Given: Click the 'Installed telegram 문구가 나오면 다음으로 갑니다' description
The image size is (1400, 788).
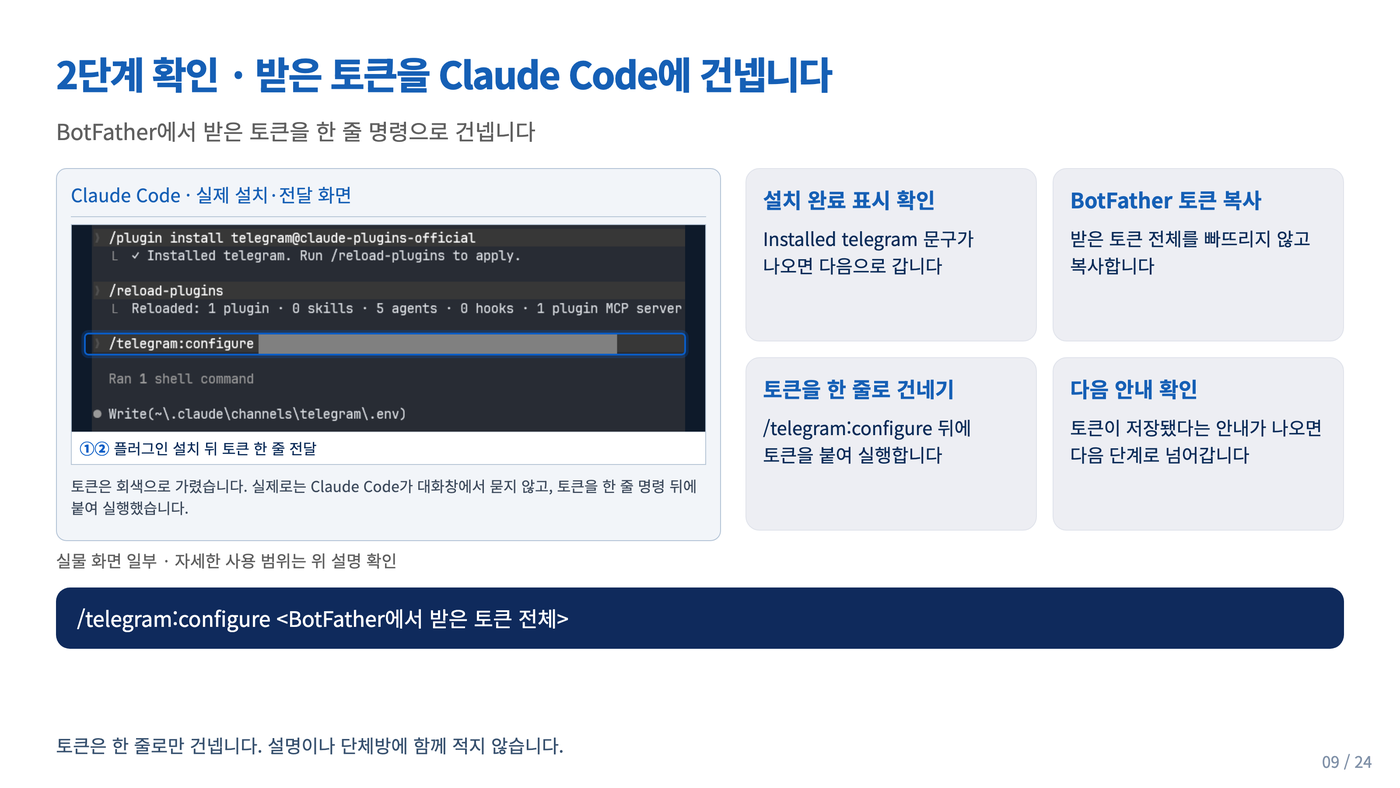Looking at the screenshot, I should [x=868, y=253].
